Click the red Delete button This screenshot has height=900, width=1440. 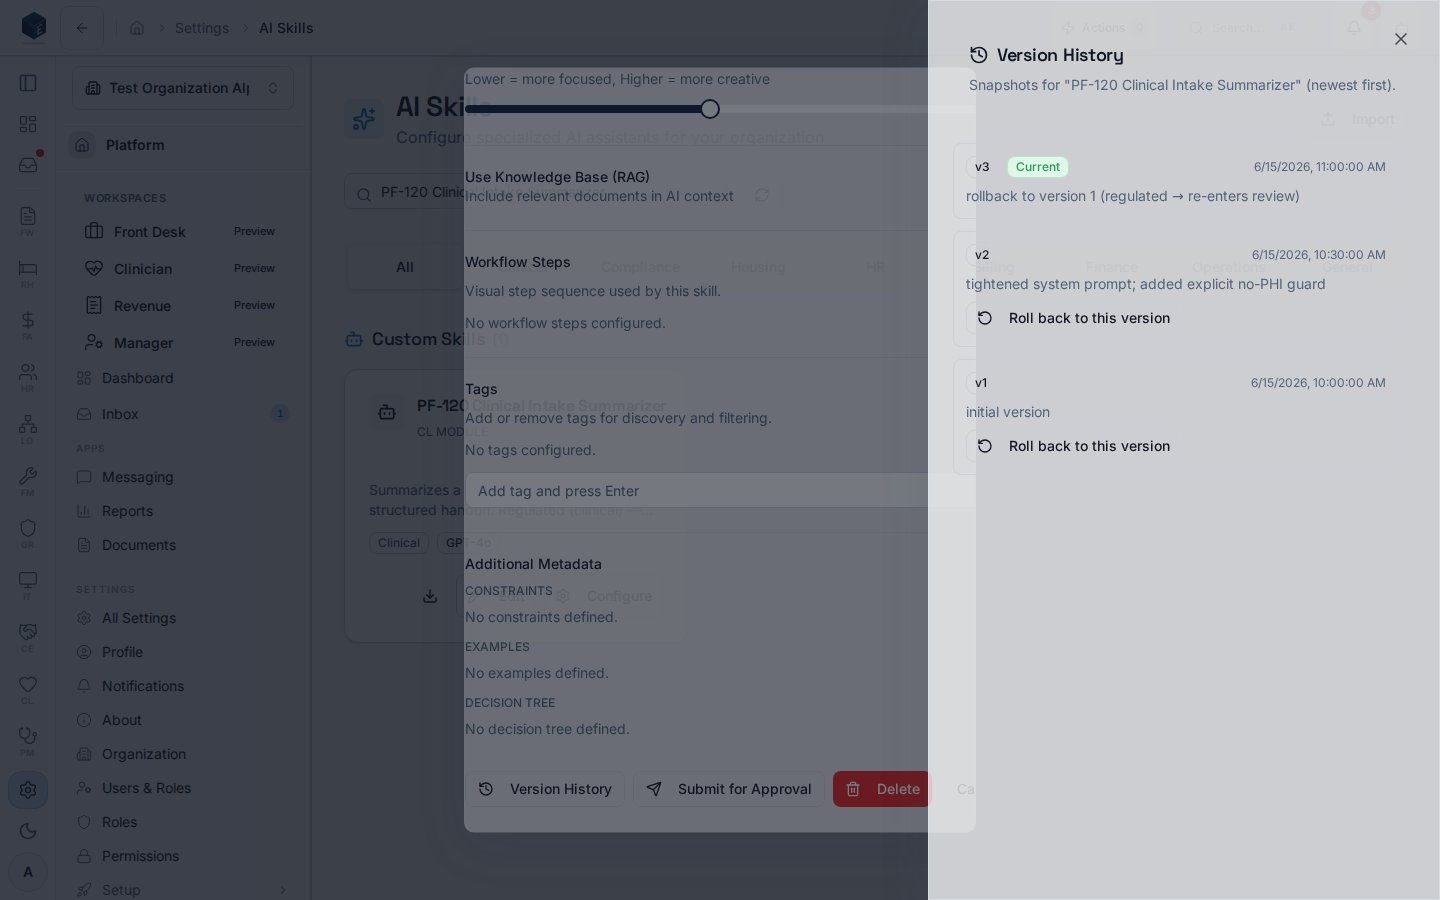(x=882, y=789)
